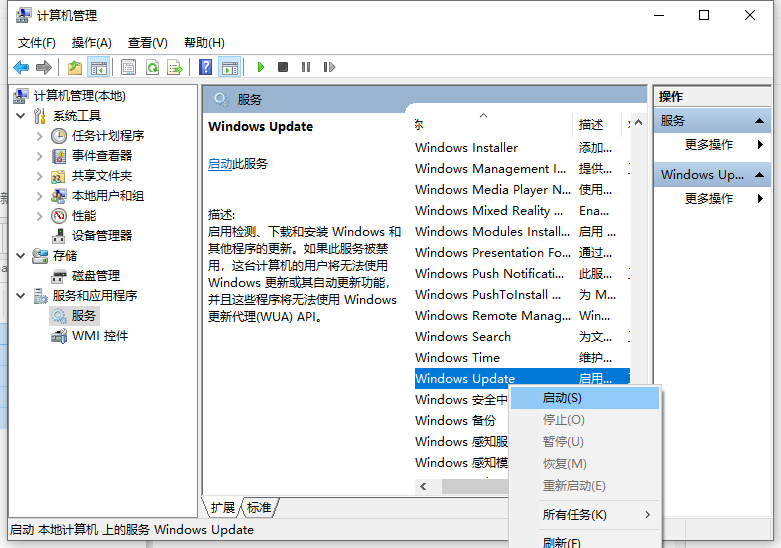Screen dimensions: 781x548
Task: Click the Export List toolbar icon
Action: 175,67
